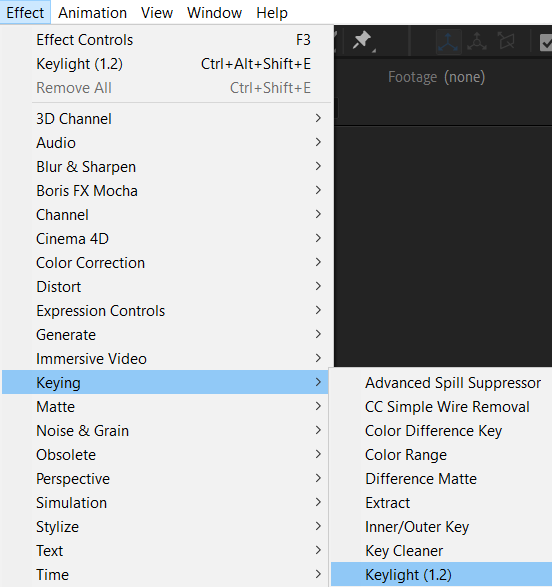Image resolution: width=552 pixels, height=587 pixels.
Task: Toggle the checkbox in the toolbar
Action: click(x=546, y=42)
